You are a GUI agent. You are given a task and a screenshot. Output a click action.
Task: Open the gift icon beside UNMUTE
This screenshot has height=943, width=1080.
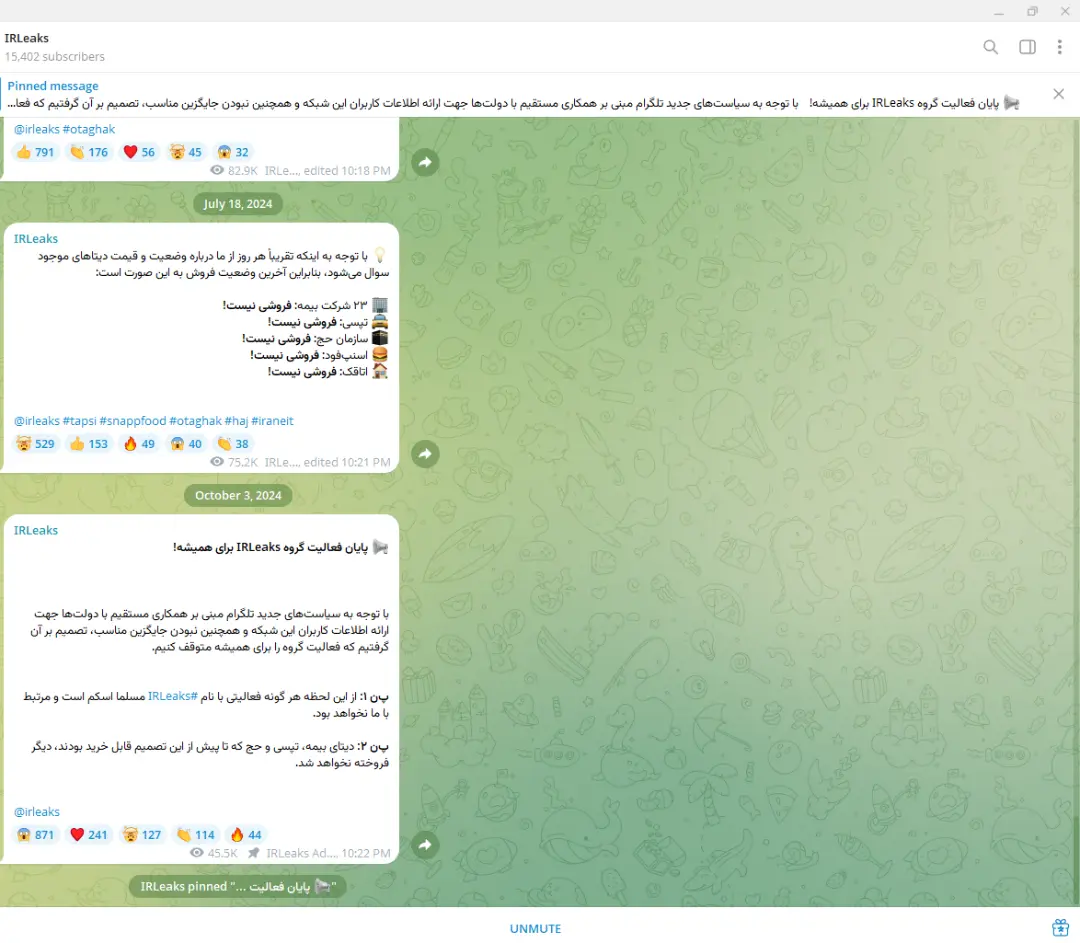click(x=1060, y=928)
